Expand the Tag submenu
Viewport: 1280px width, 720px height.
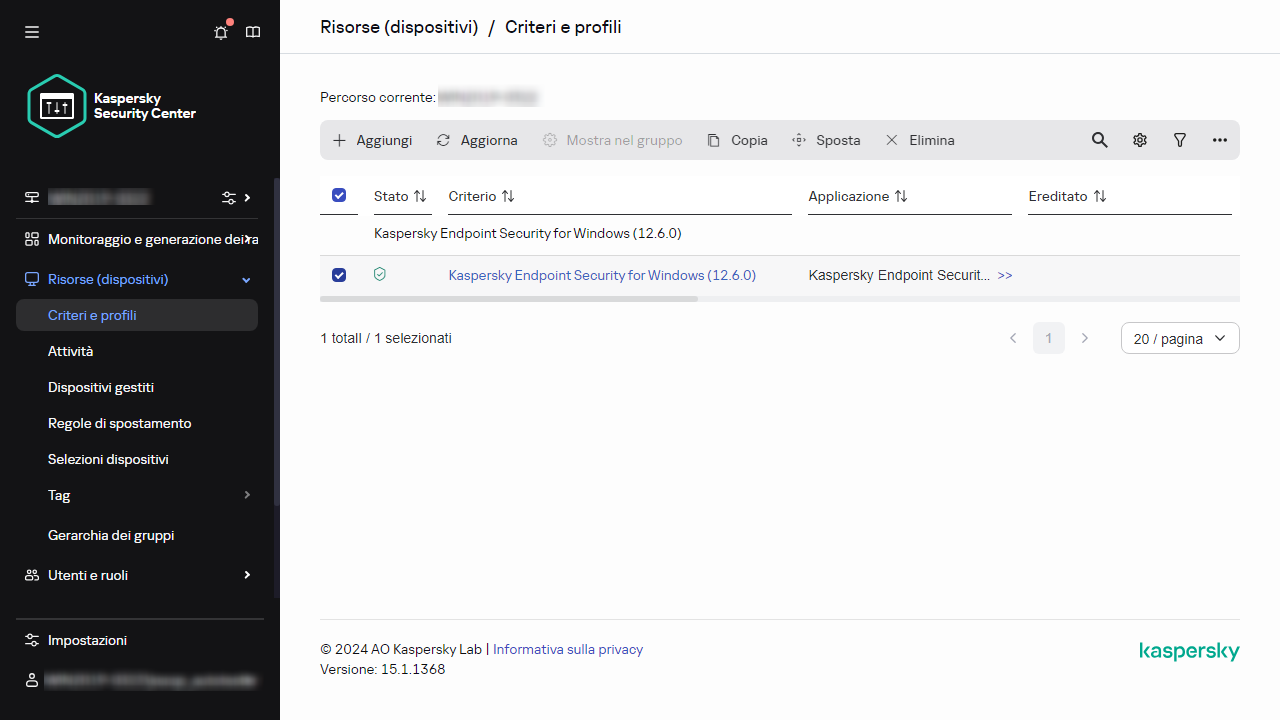pyautogui.click(x=247, y=495)
